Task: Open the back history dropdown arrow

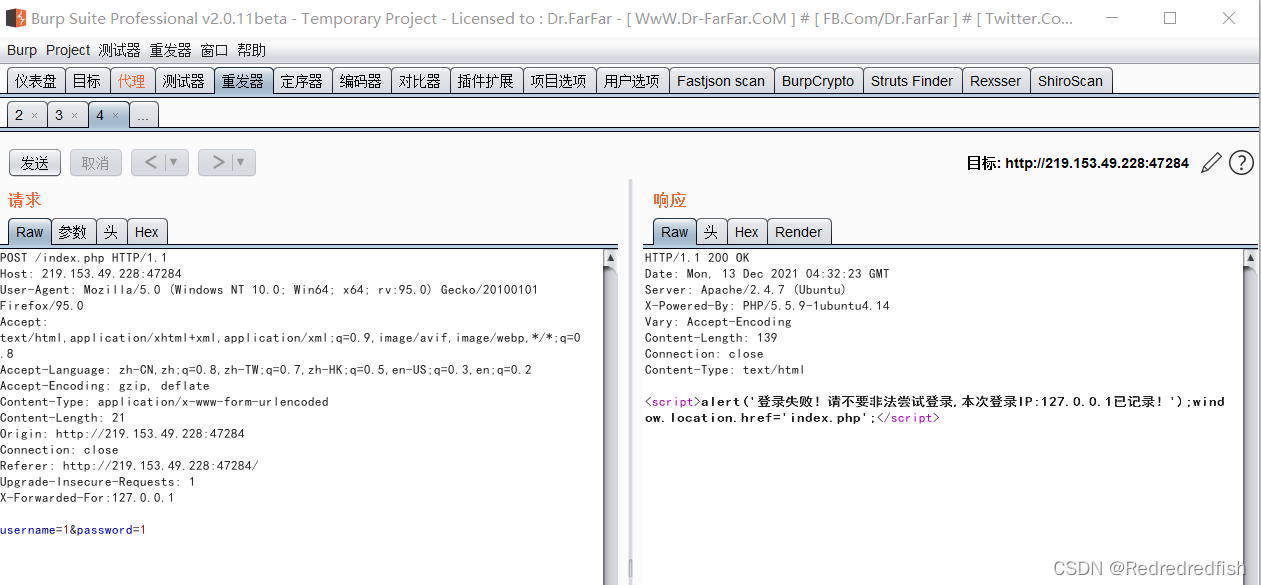Action: point(174,162)
